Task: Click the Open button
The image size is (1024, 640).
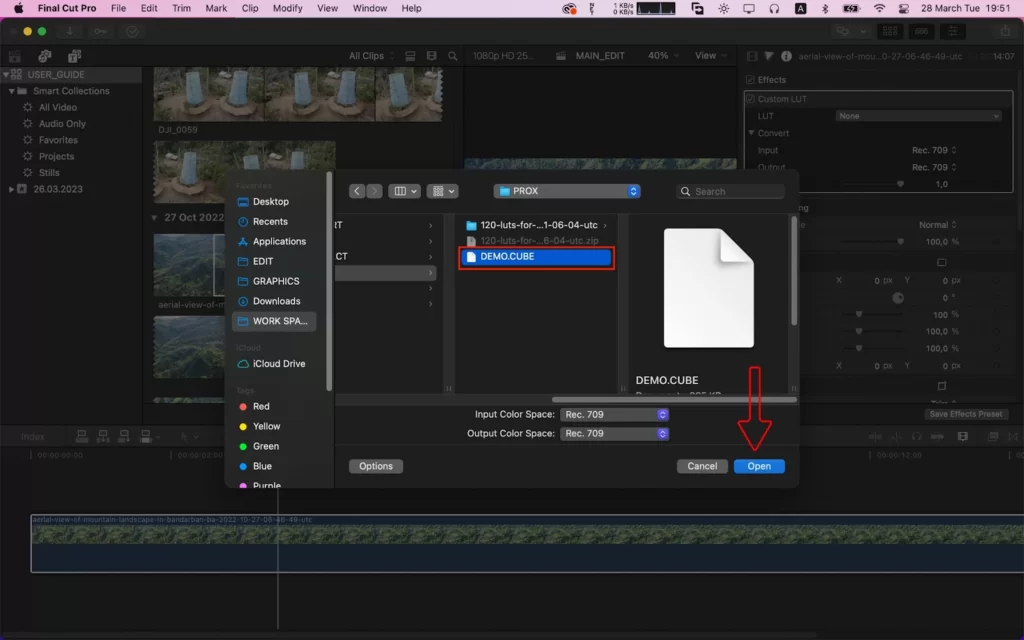Action: (x=759, y=466)
